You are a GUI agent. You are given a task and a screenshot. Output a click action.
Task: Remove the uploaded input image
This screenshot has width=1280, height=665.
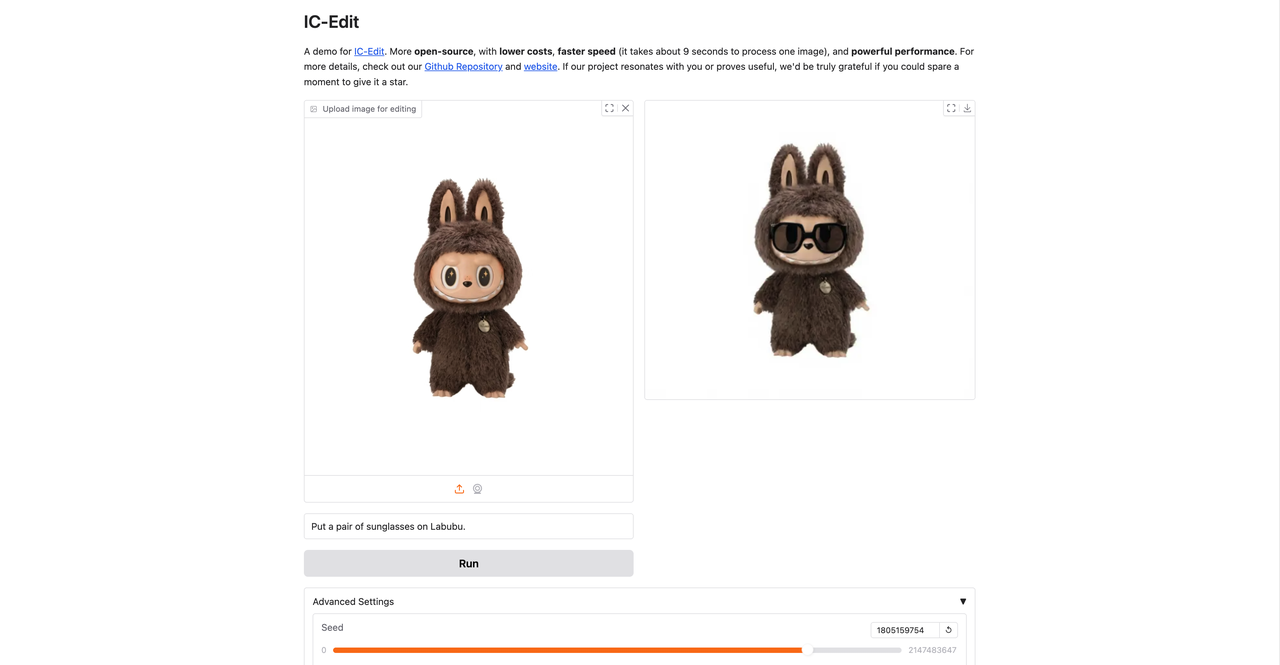coord(626,108)
